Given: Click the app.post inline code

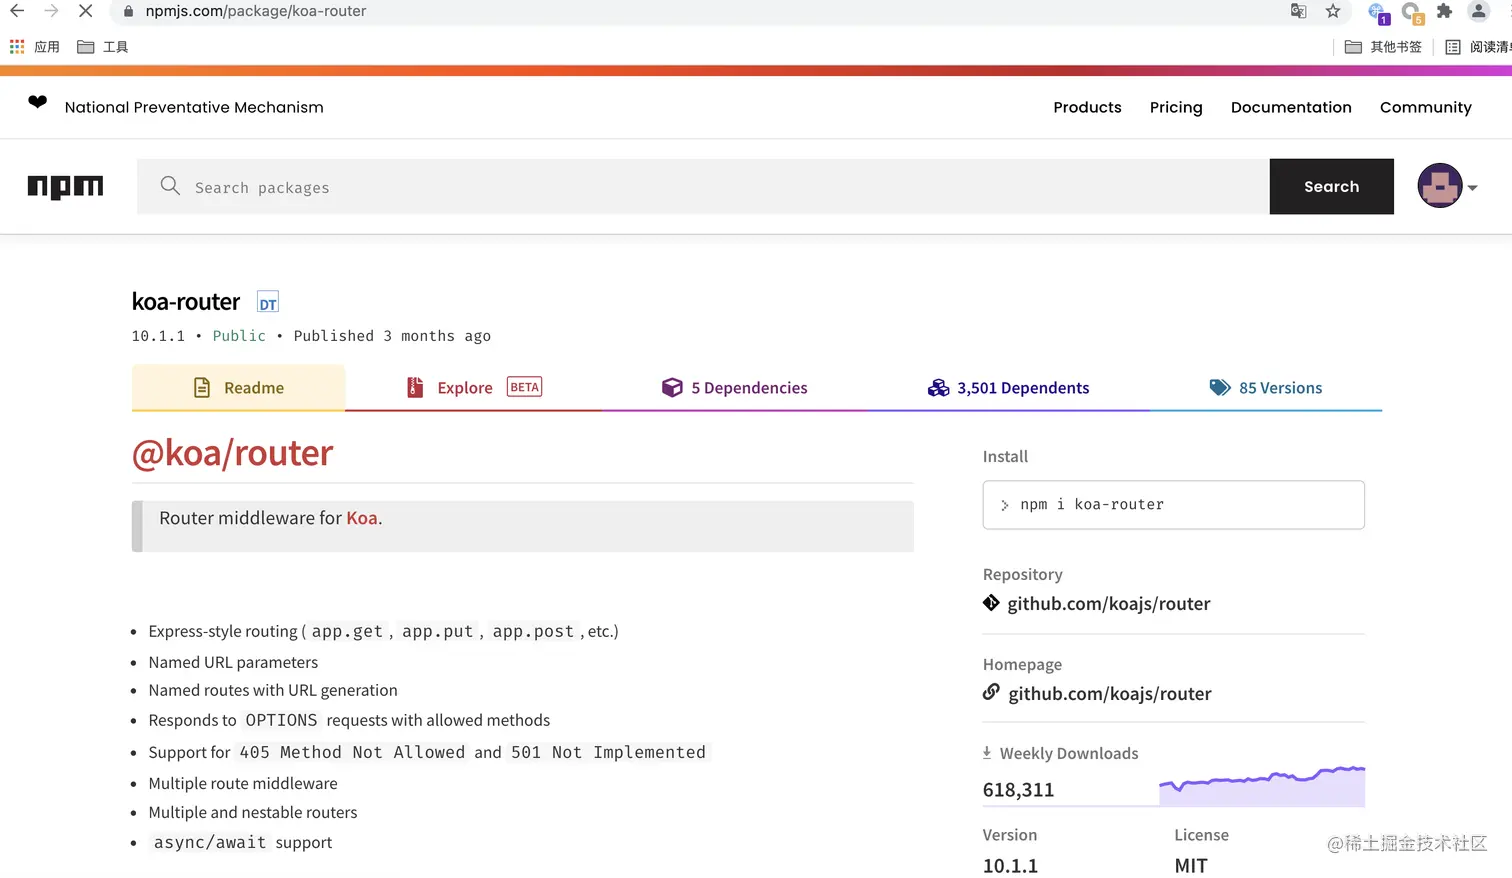Looking at the screenshot, I should [x=533, y=631].
